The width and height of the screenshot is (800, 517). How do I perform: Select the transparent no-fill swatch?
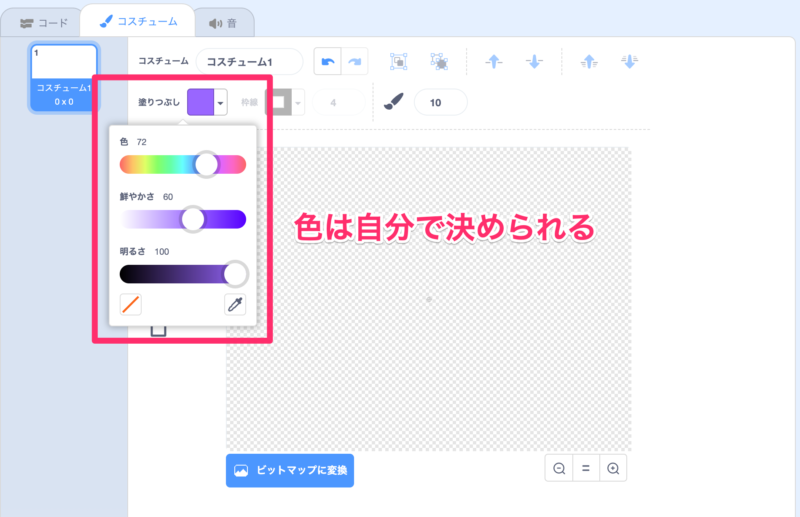point(131,305)
